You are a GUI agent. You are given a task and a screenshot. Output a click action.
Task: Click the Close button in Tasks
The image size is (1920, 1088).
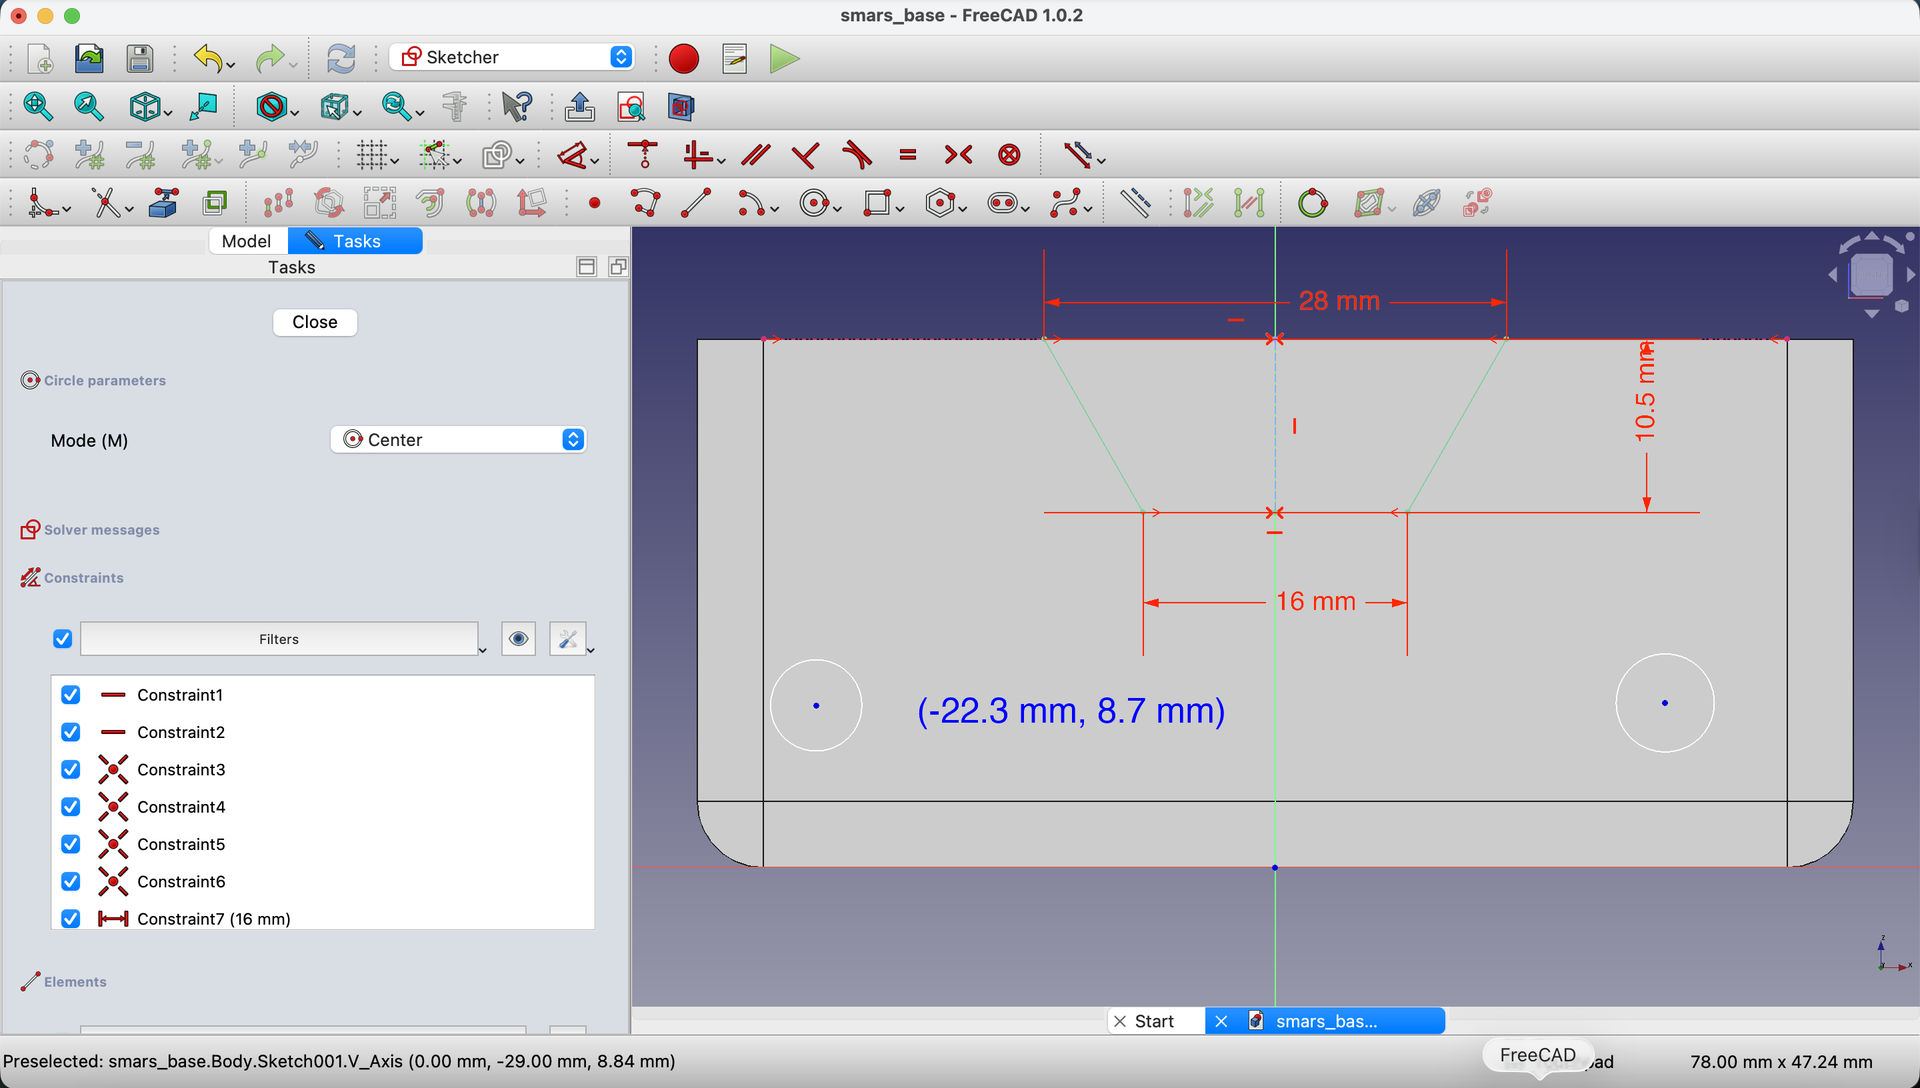[315, 322]
